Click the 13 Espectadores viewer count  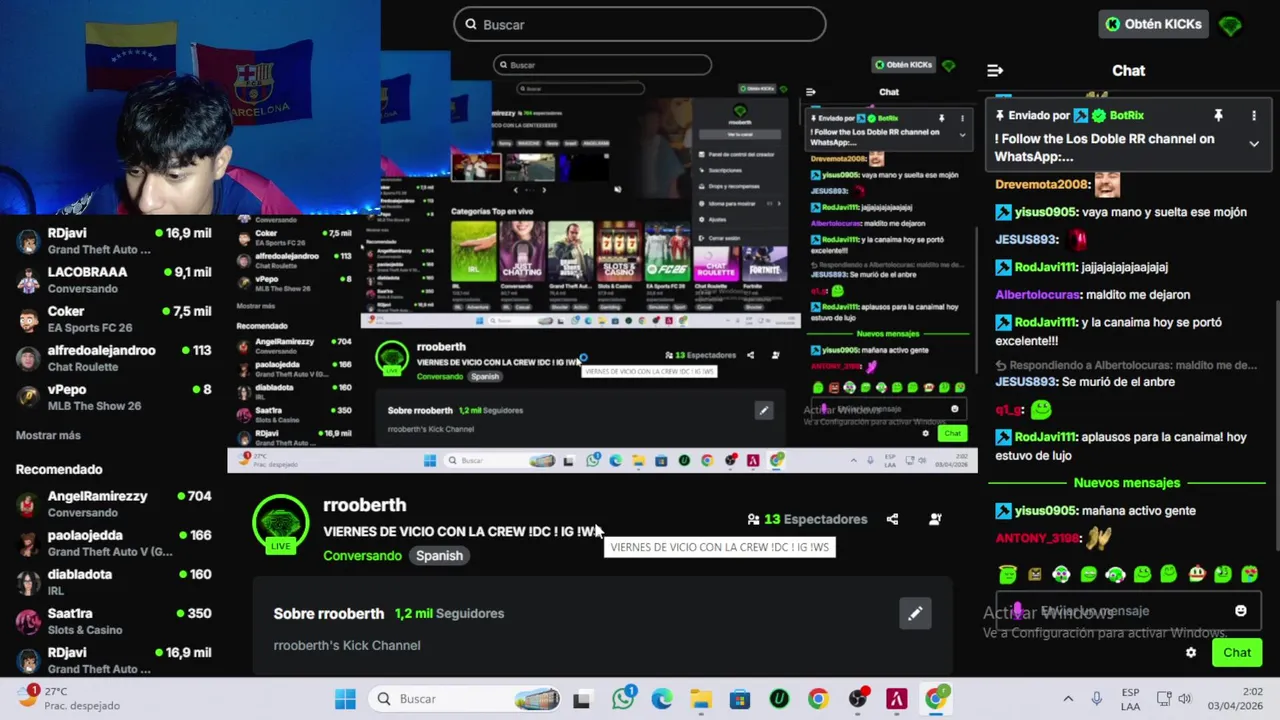coord(807,519)
